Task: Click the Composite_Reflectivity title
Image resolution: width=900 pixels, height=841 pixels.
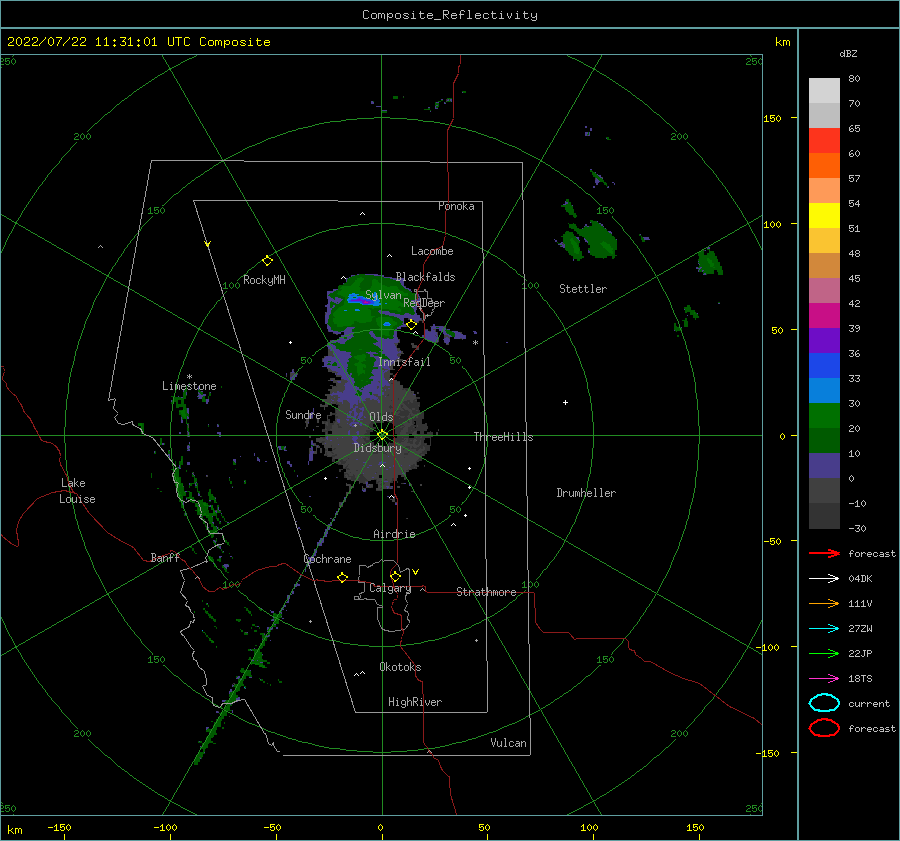Action: (x=449, y=15)
